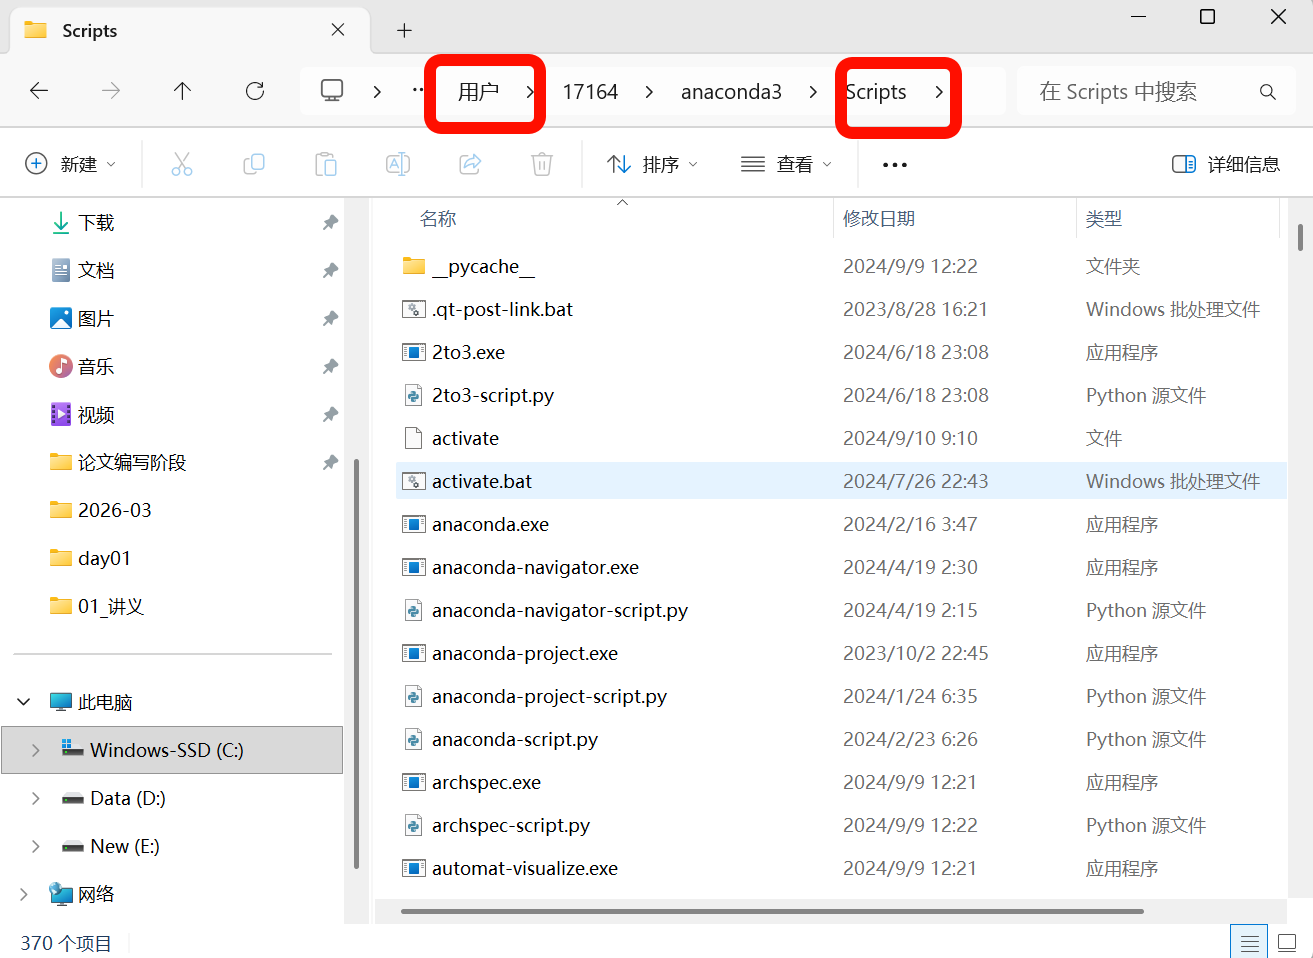The width and height of the screenshot is (1313, 958).
Task: Open the 排序 sort dropdown
Action: (652, 164)
